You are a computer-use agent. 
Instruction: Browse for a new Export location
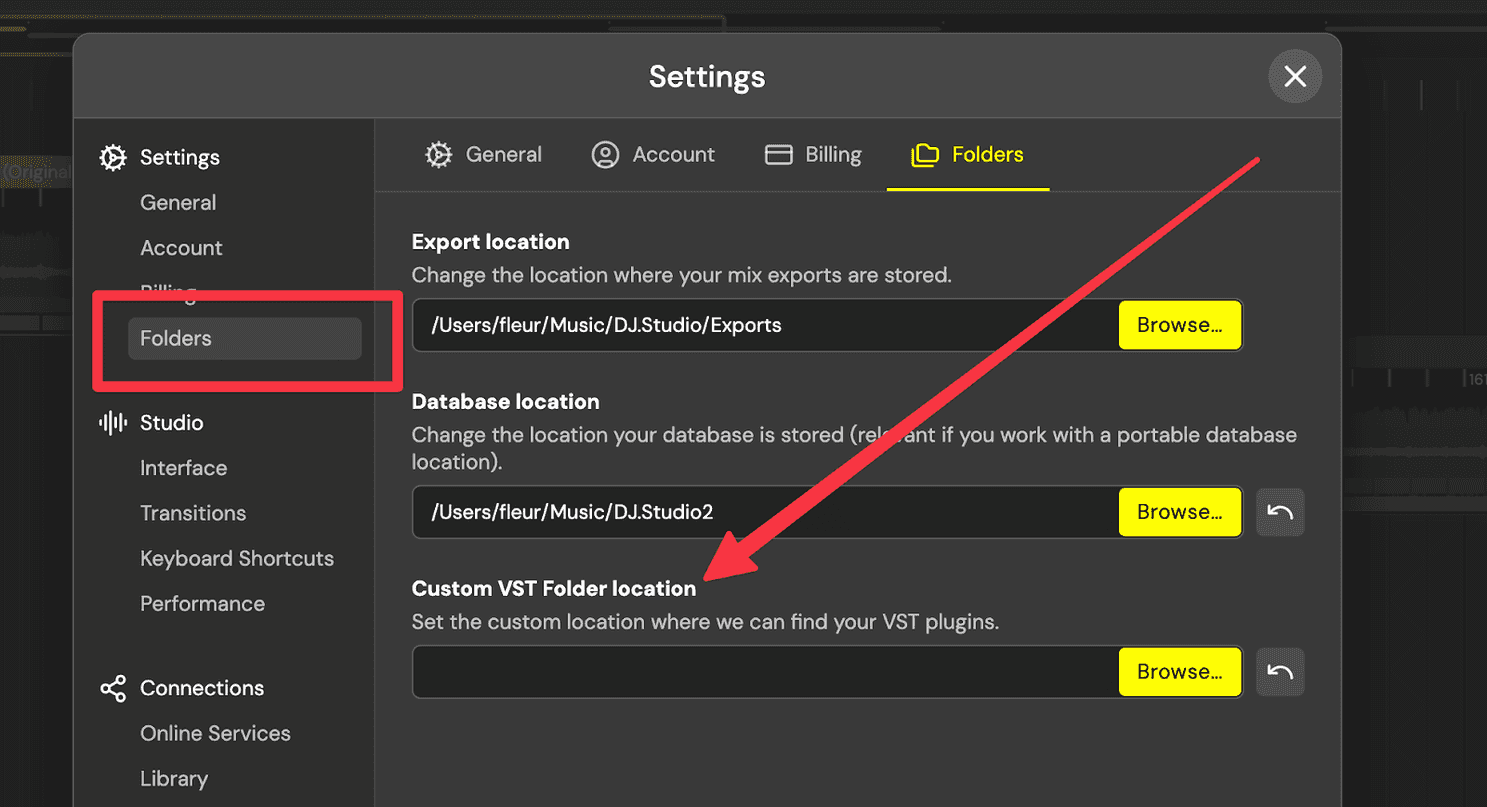1180,325
